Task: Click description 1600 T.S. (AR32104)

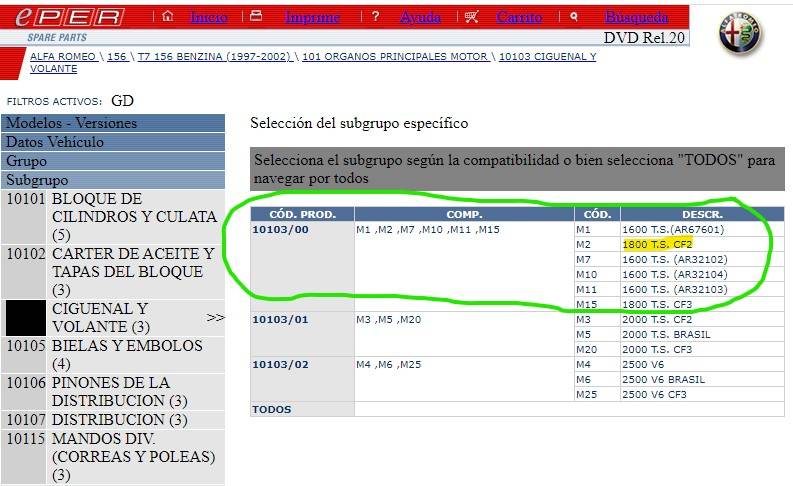Action: [675, 275]
